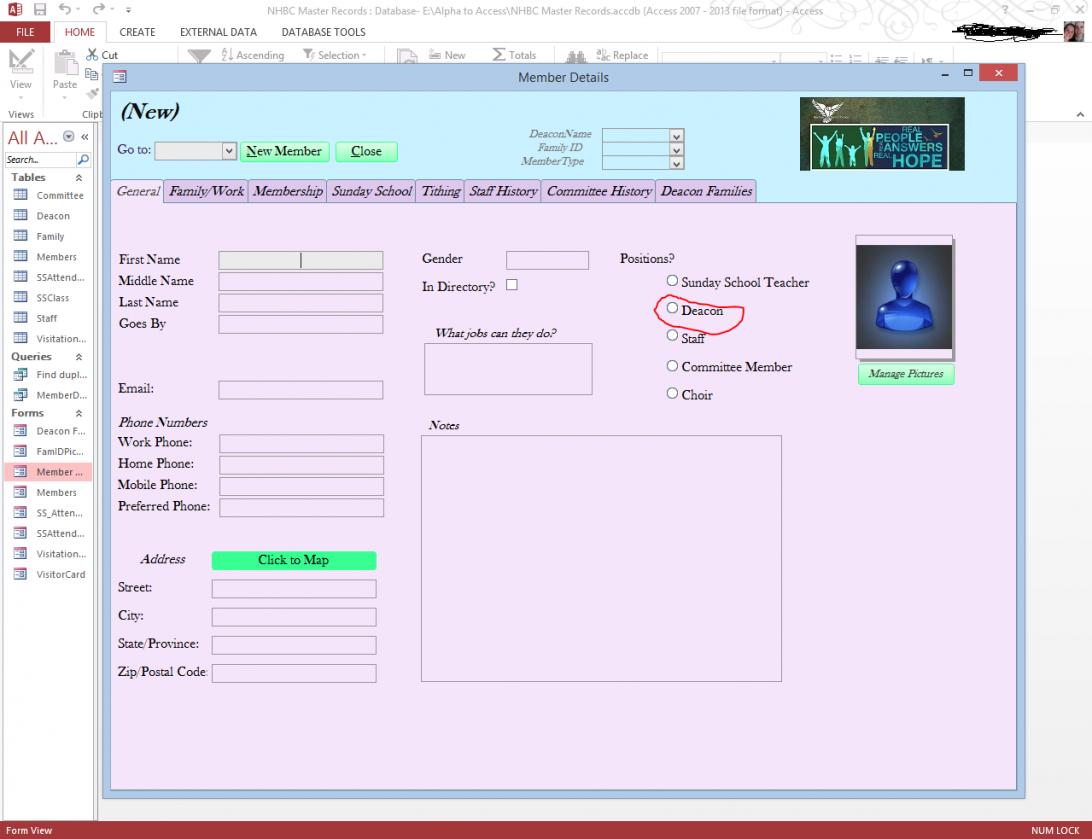Collapse the Queries group
The image size is (1092, 839).
[x=79, y=357]
